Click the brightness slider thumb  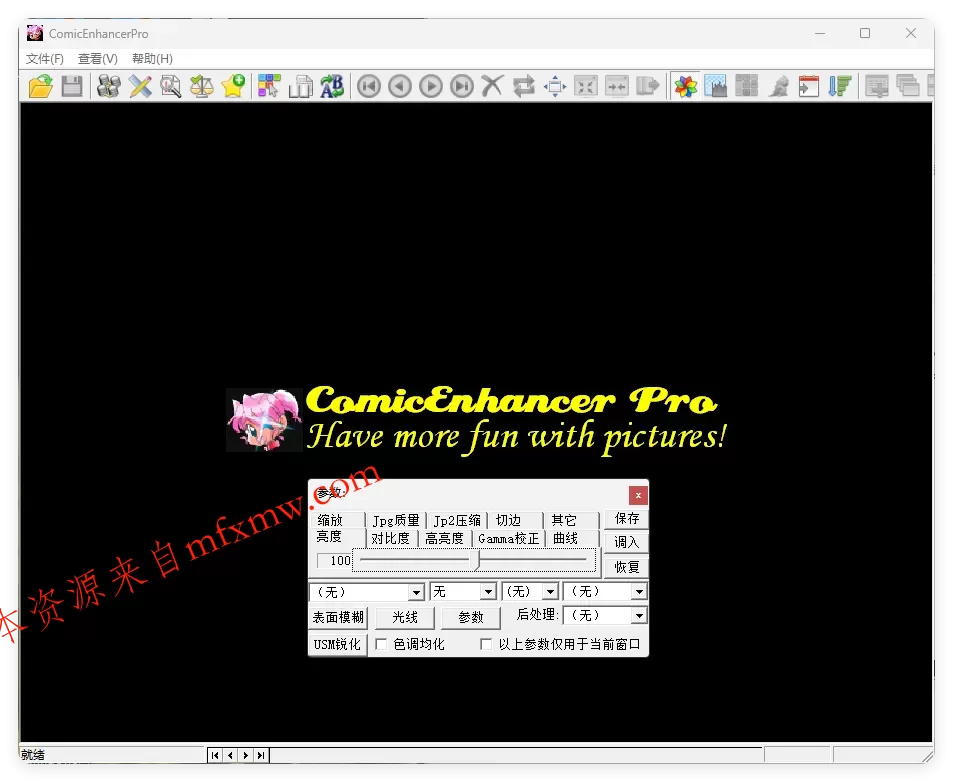[x=476, y=560]
